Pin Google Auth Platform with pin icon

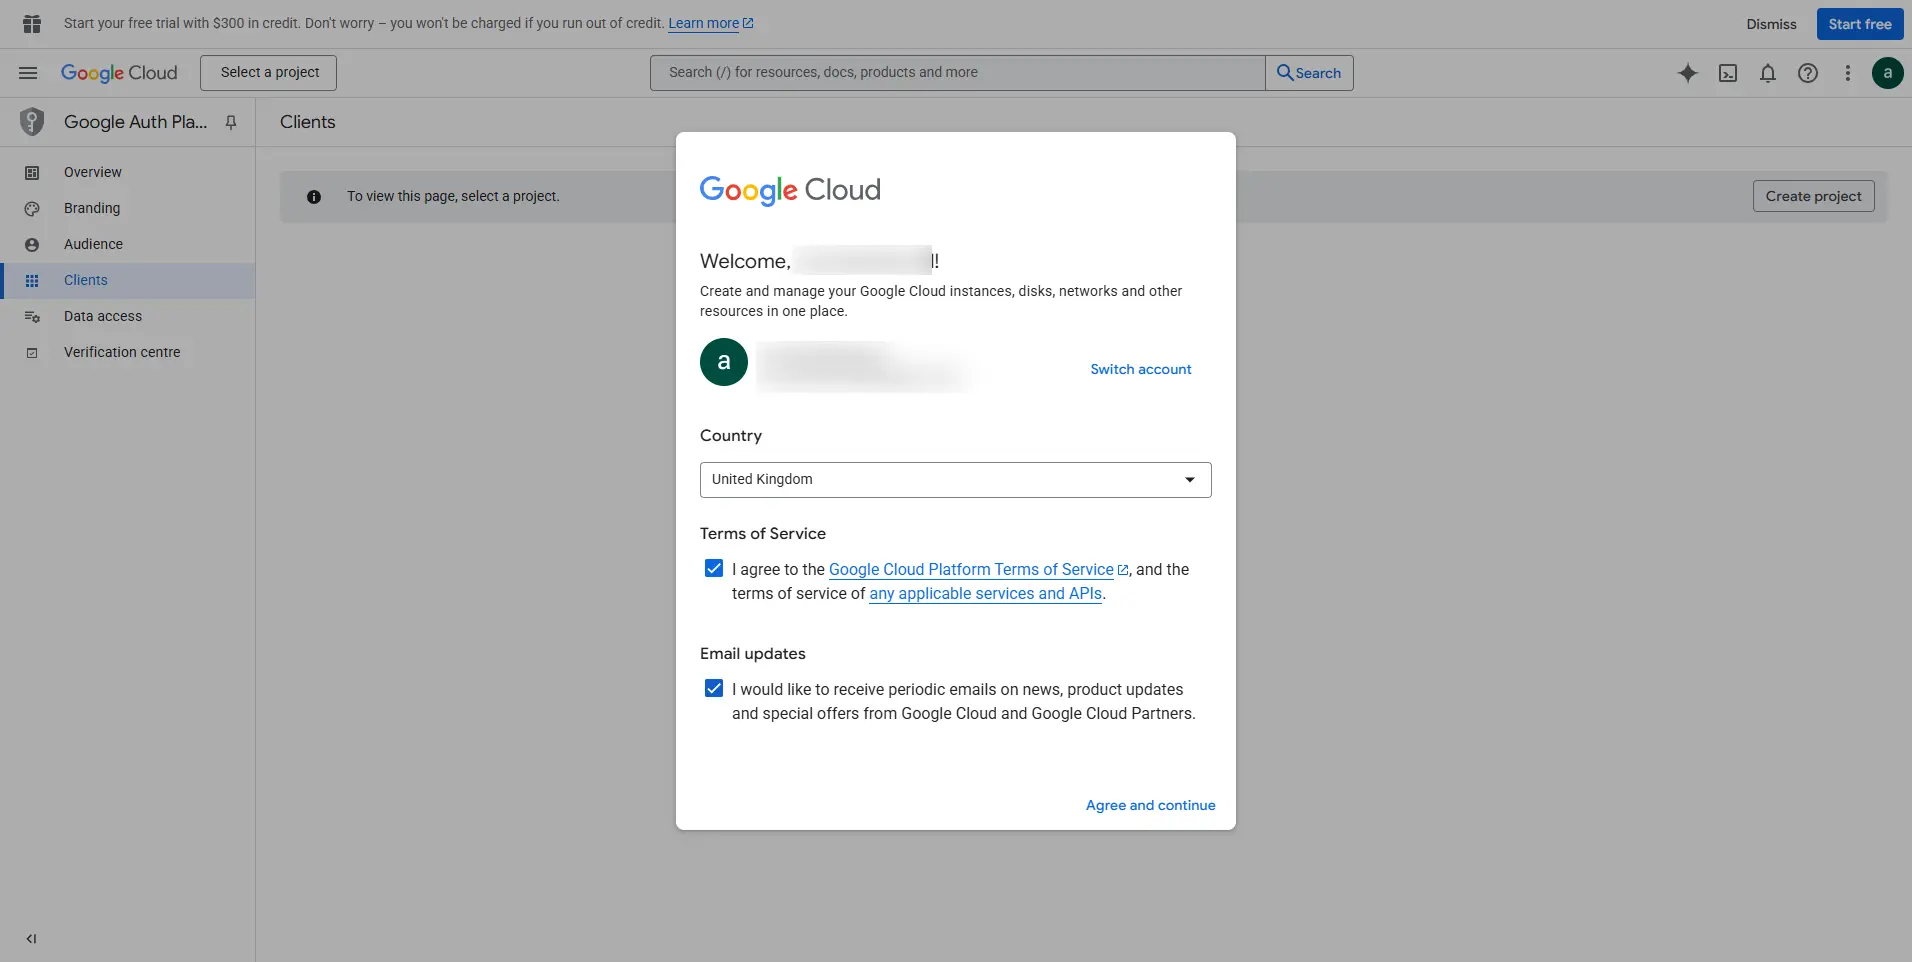point(231,122)
